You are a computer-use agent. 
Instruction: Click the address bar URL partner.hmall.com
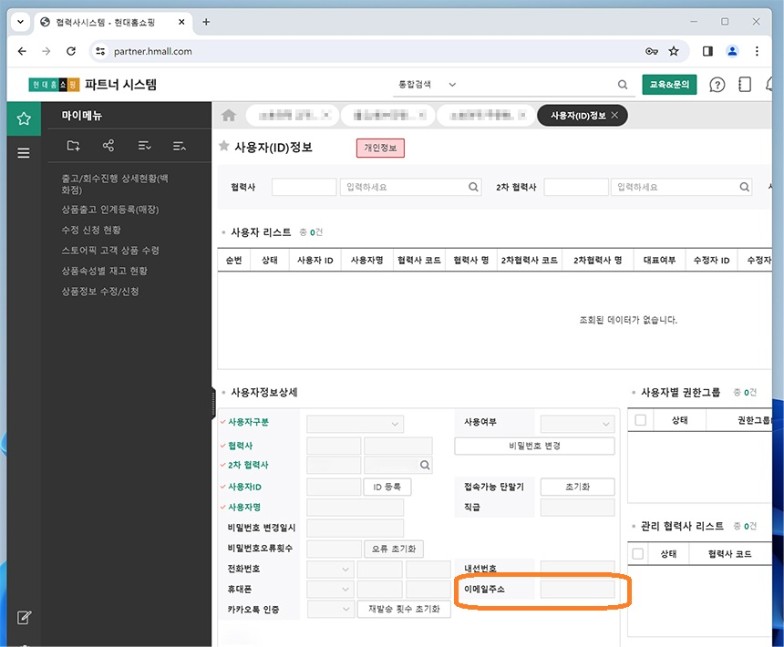pyautogui.click(x=153, y=51)
